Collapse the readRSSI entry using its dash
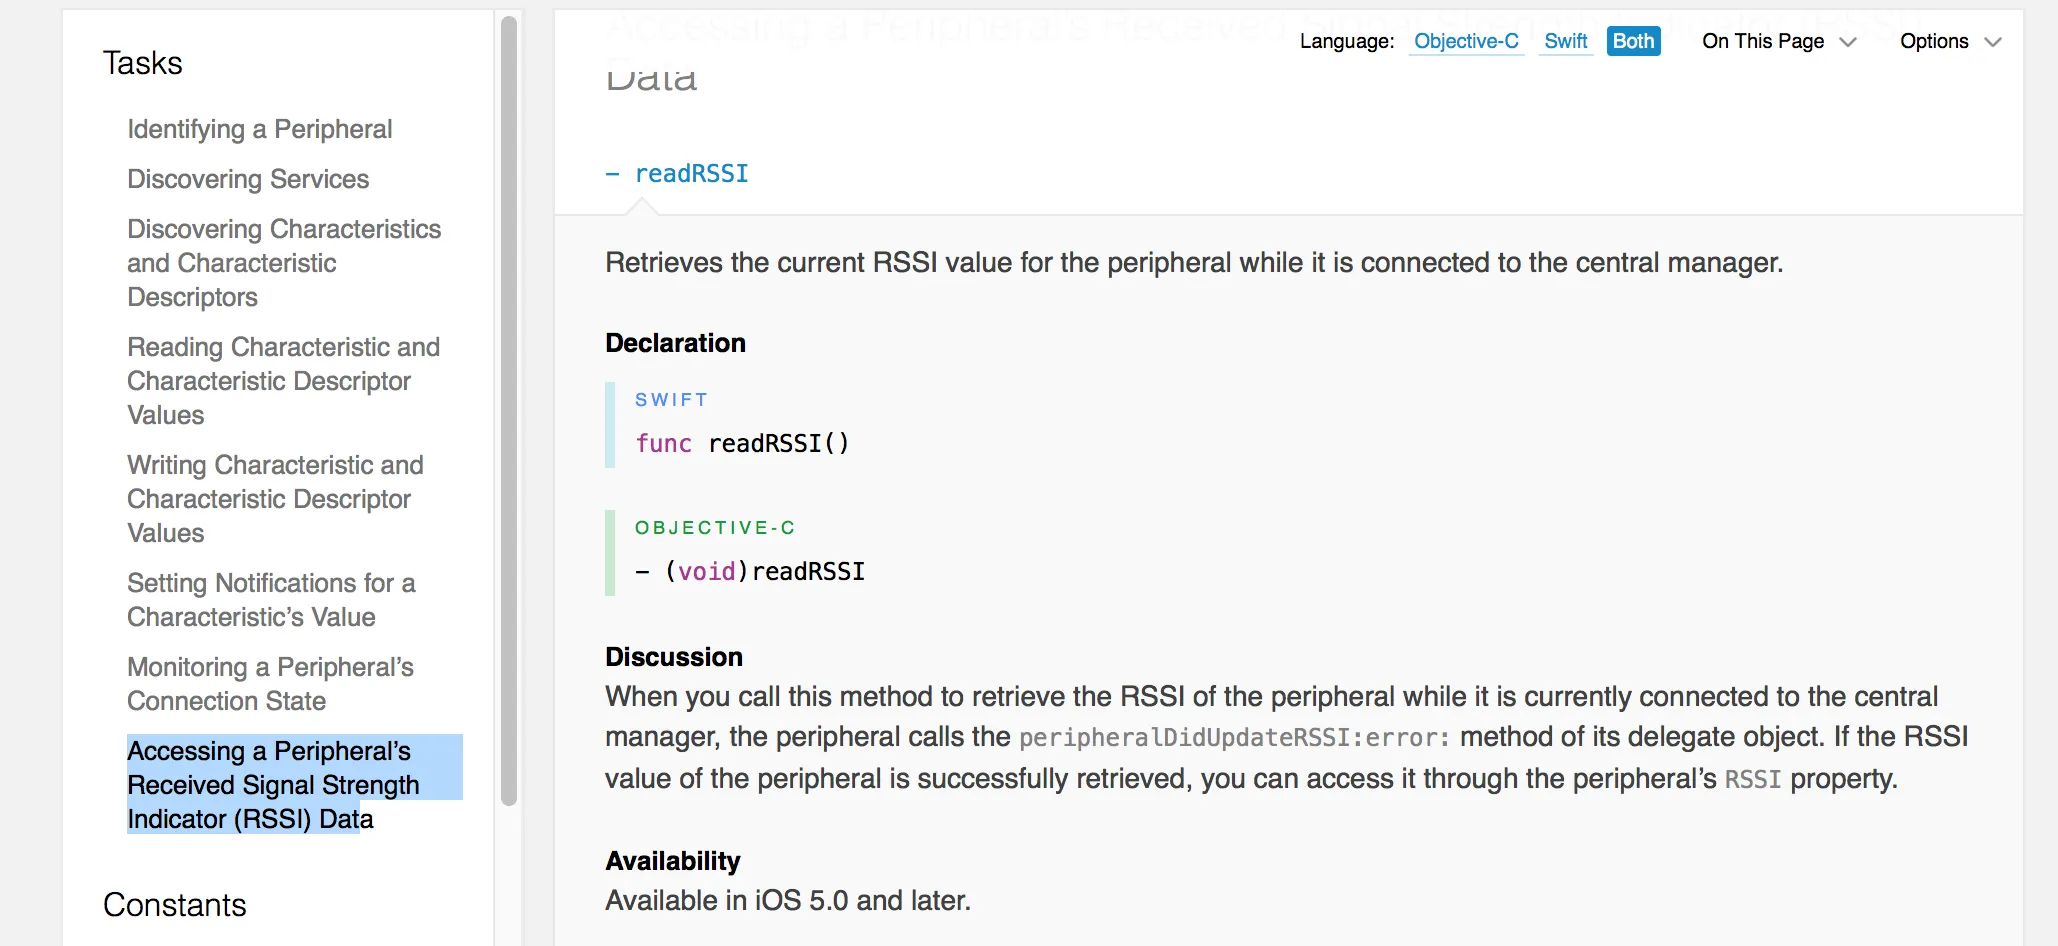The height and width of the screenshot is (946, 2058). 612,174
